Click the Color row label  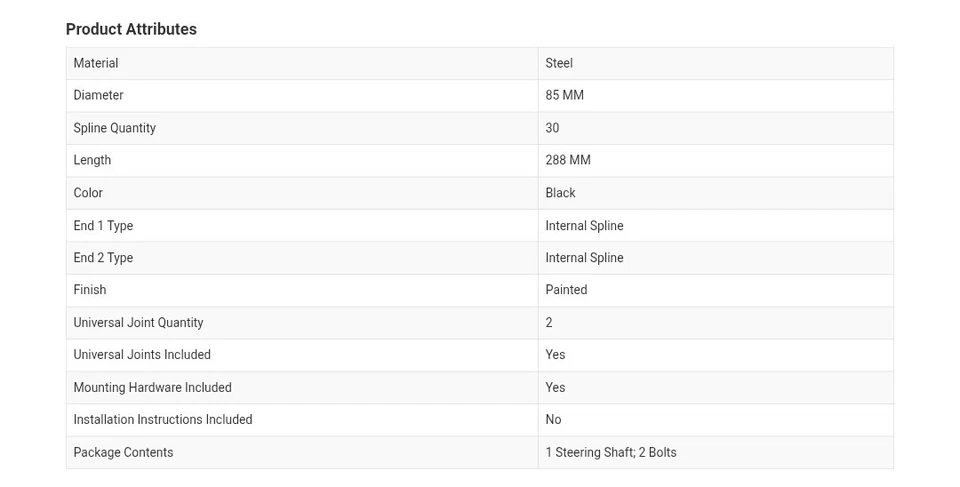(x=88, y=193)
